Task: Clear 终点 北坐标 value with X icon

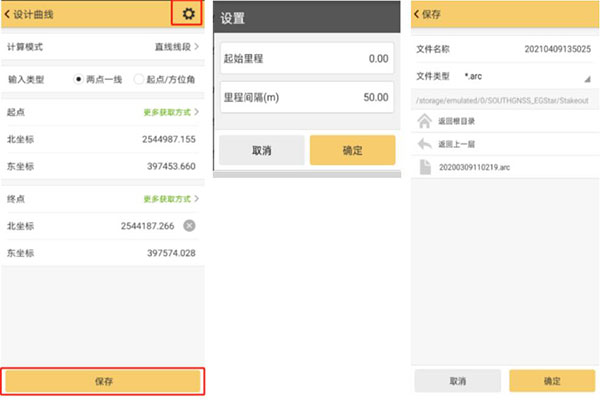Action: click(189, 225)
